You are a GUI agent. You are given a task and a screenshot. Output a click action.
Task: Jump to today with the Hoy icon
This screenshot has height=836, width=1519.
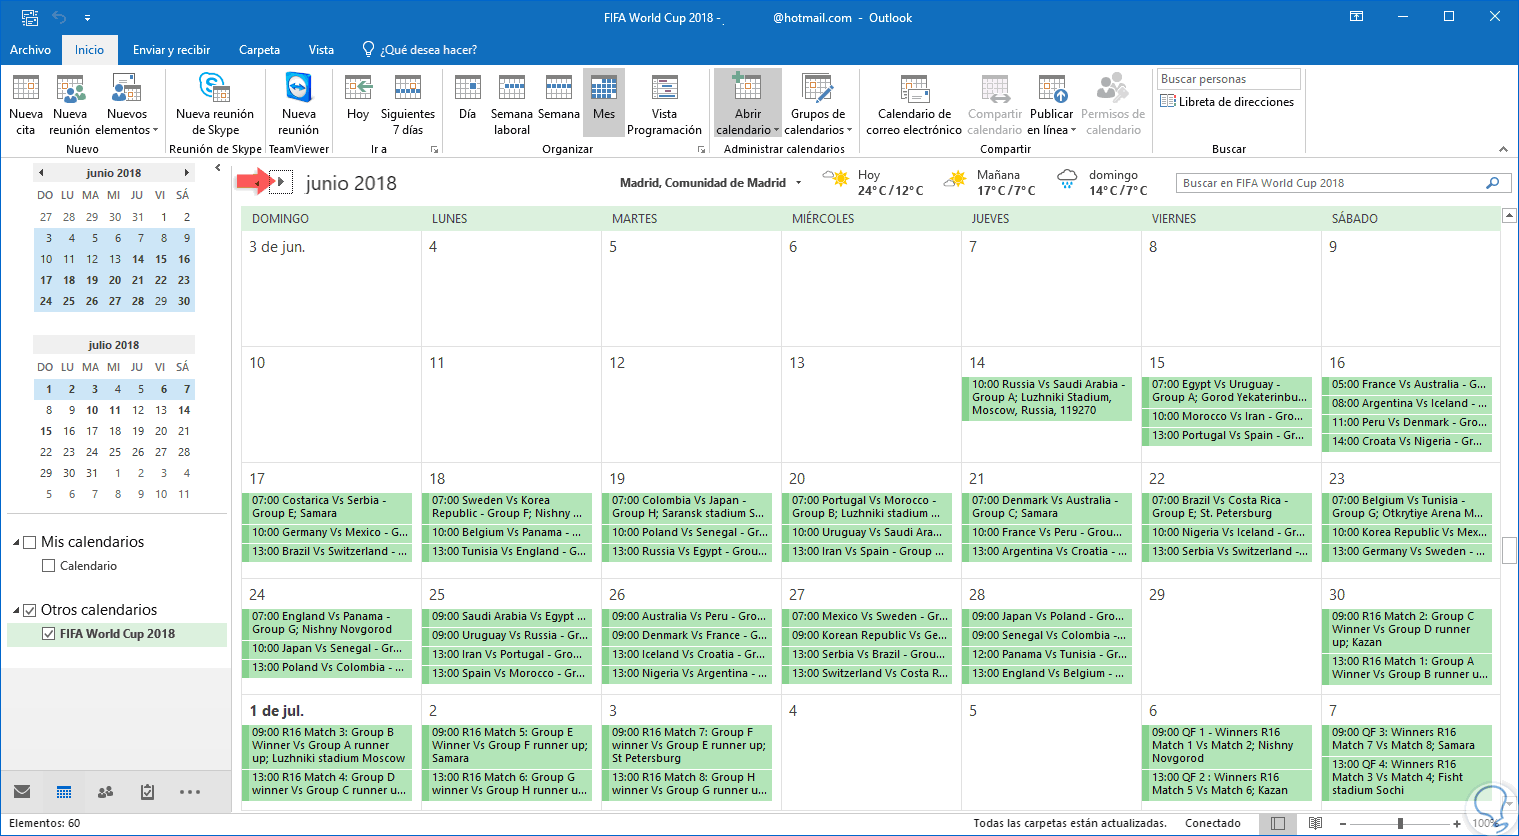pos(358,97)
